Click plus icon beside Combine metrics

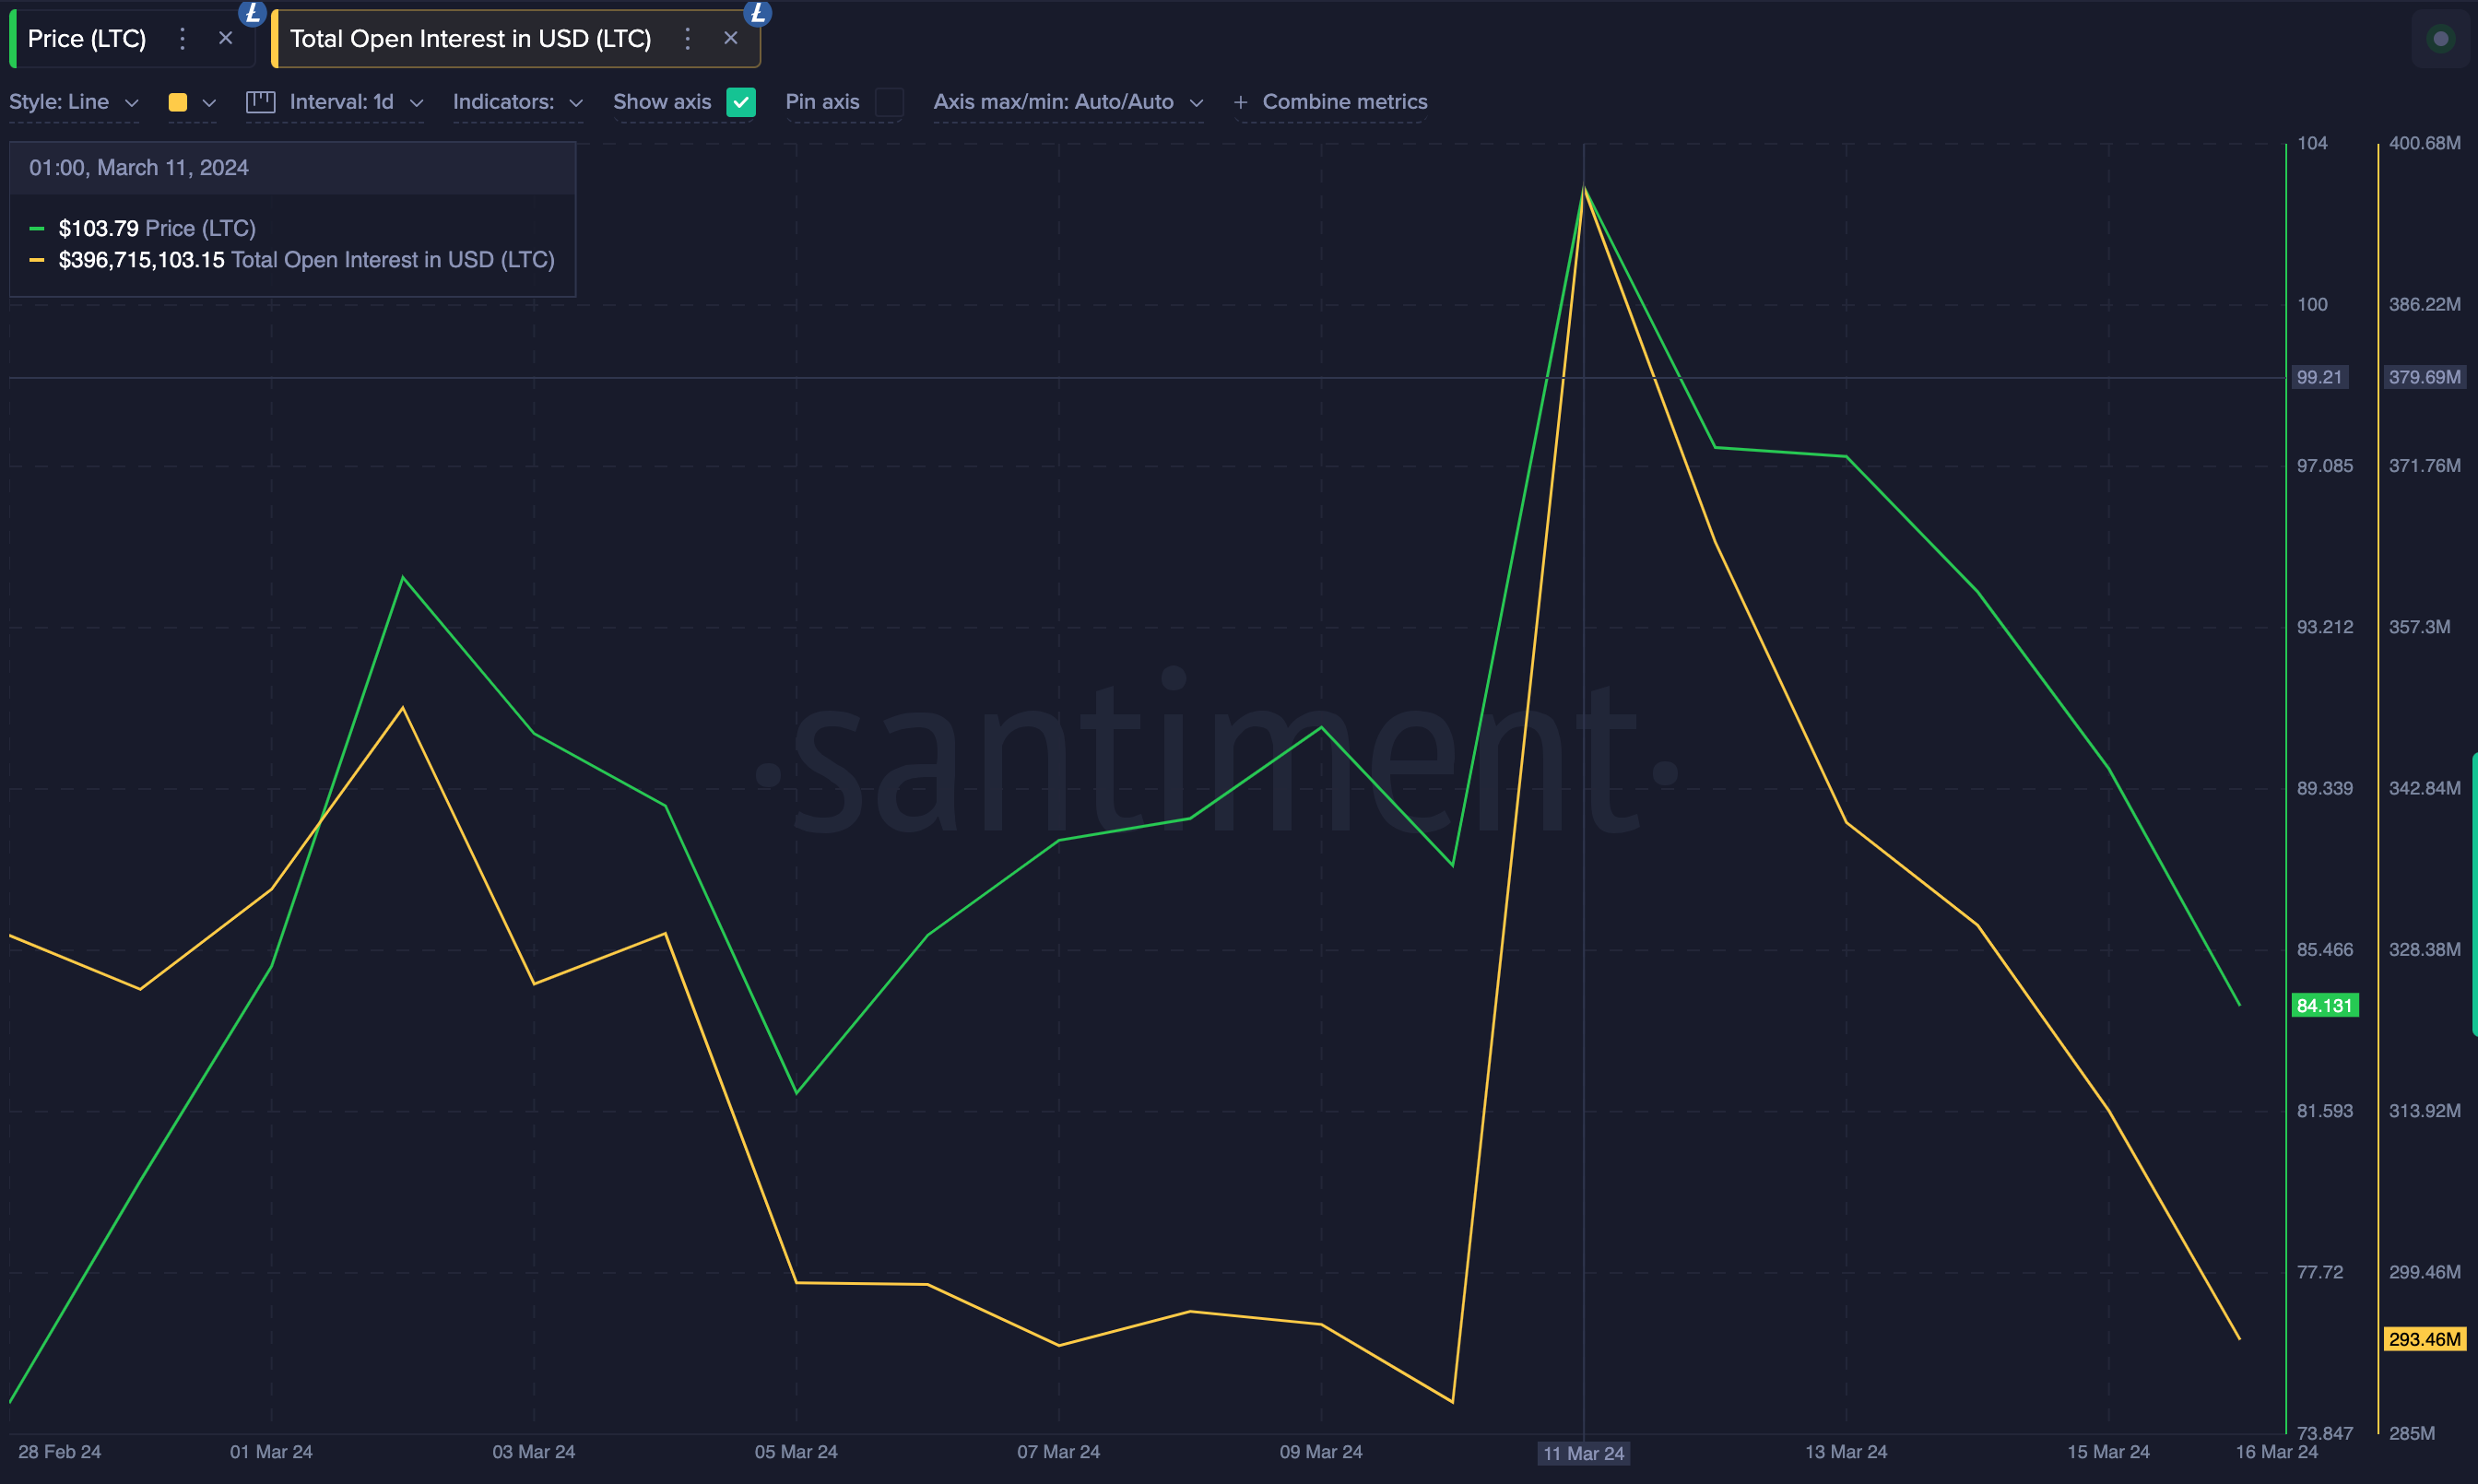[1240, 102]
